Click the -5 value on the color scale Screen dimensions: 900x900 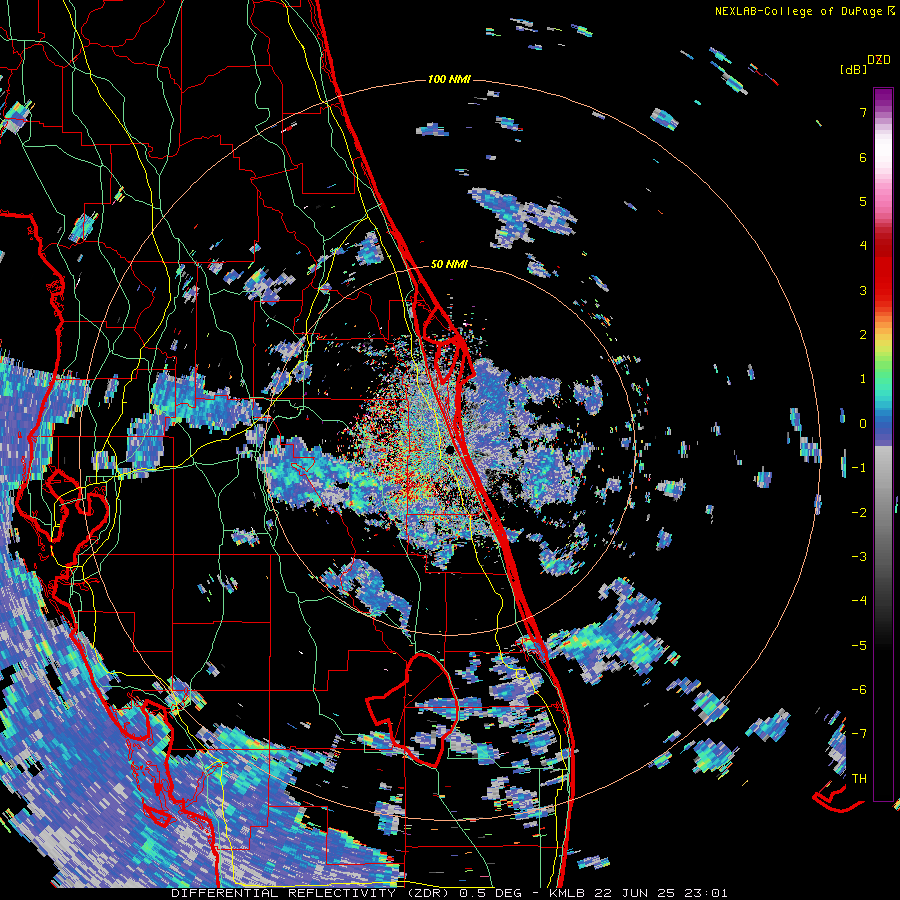click(x=859, y=646)
